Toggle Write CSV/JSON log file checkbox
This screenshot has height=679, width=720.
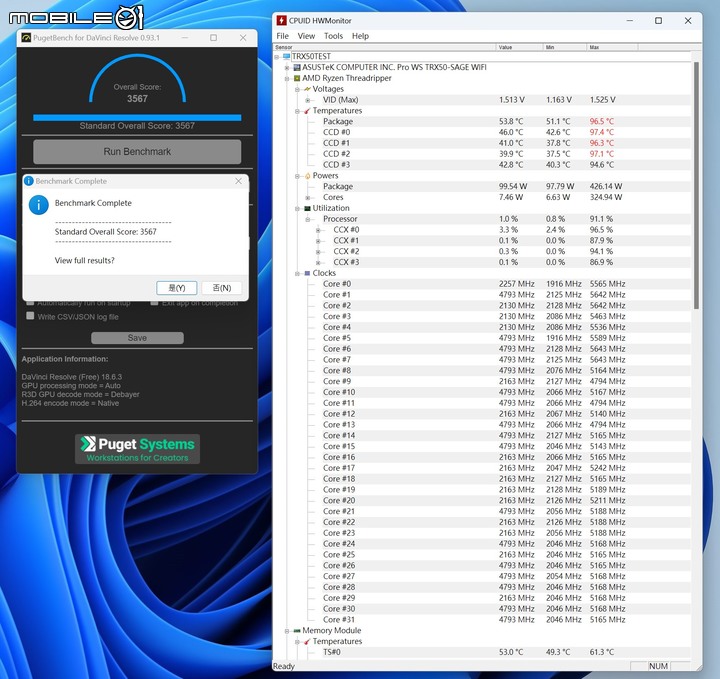pos(30,316)
